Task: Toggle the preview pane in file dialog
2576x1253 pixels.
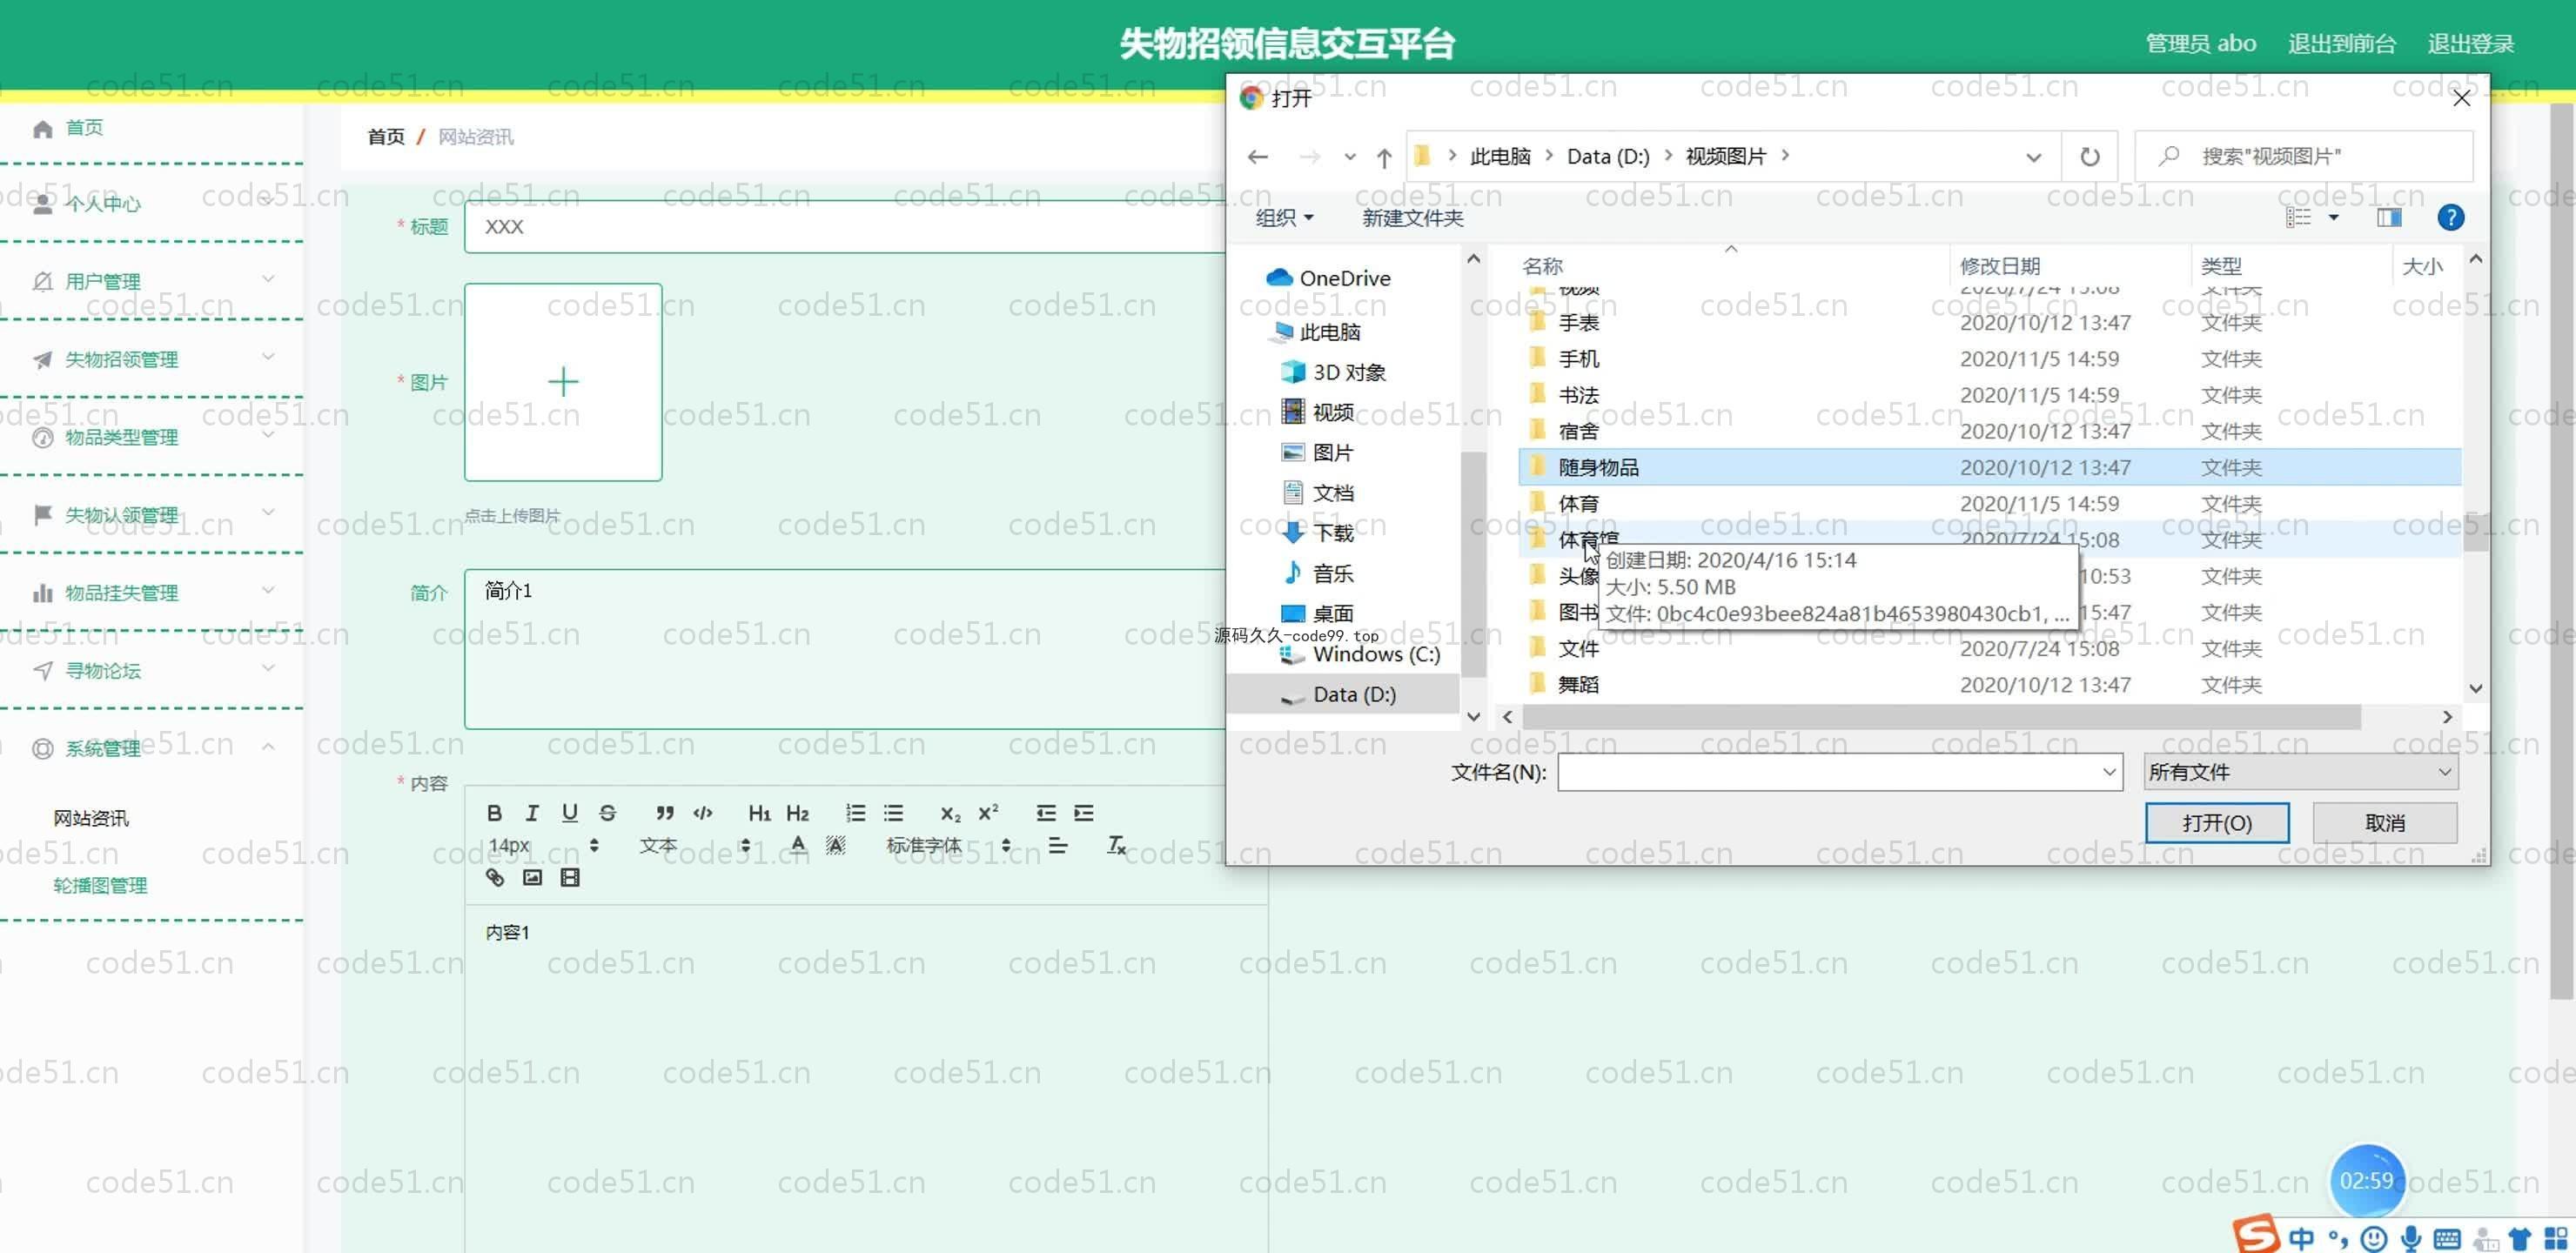Action: tap(2388, 218)
